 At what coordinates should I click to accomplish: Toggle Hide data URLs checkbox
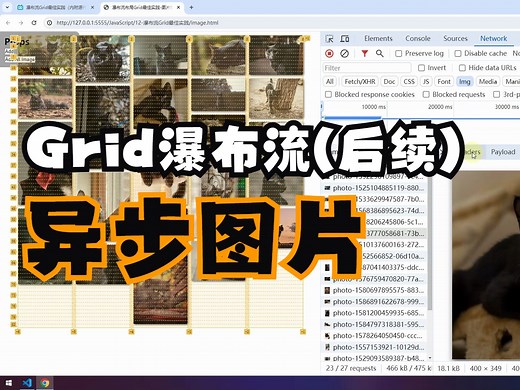[x=462, y=68]
